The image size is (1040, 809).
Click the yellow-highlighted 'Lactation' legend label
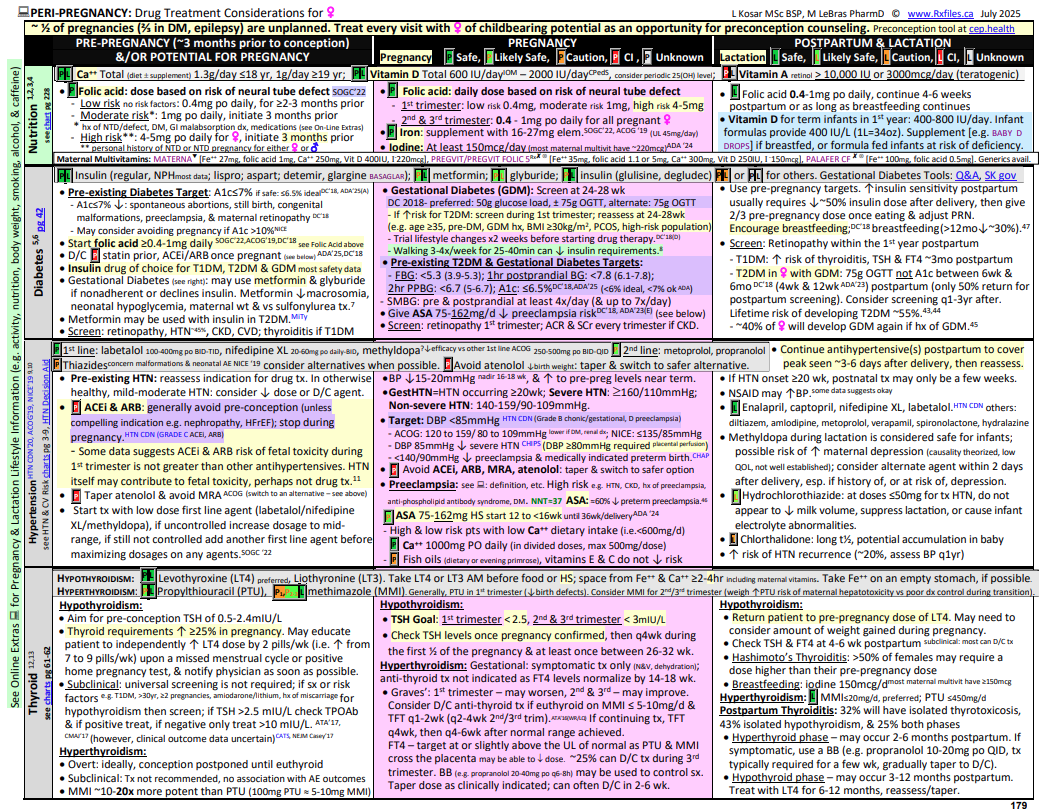click(x=742, y=58)
